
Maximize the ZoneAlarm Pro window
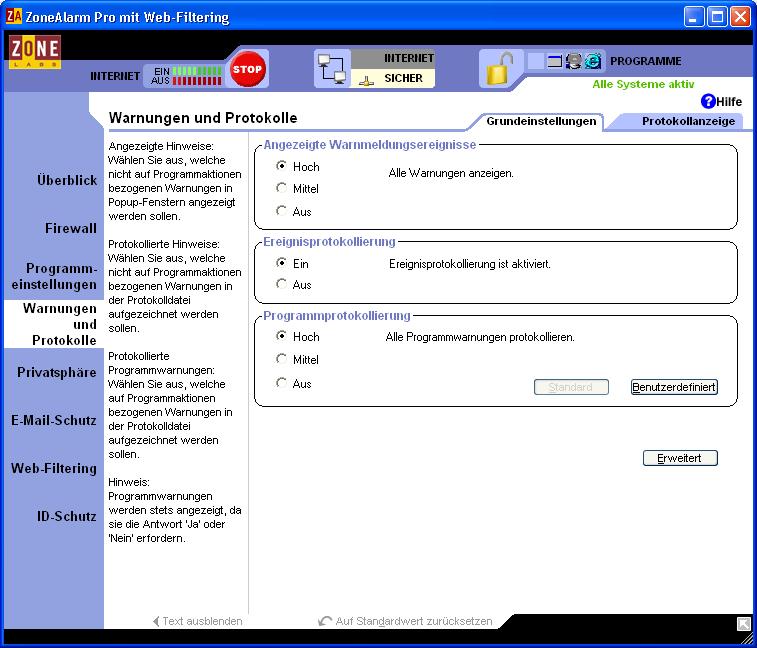(x=717, y=17)
